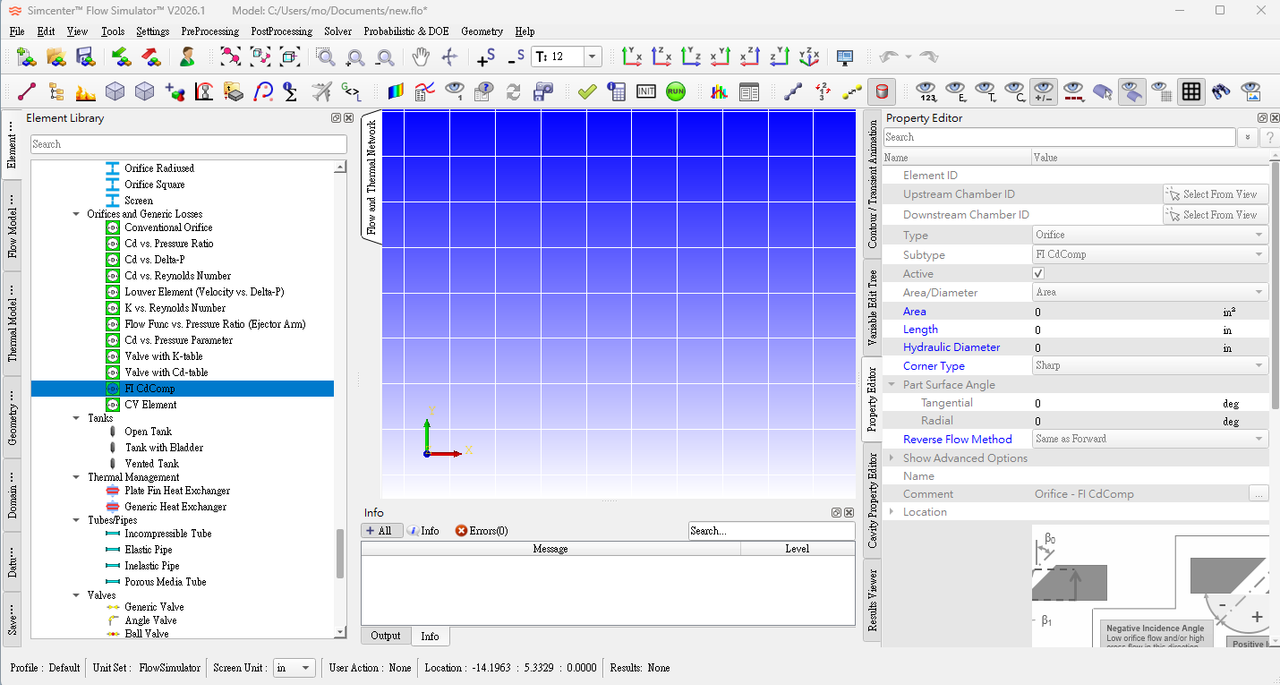
Task: Click the isometric XYZ view icon
Action: click(810, 57)
